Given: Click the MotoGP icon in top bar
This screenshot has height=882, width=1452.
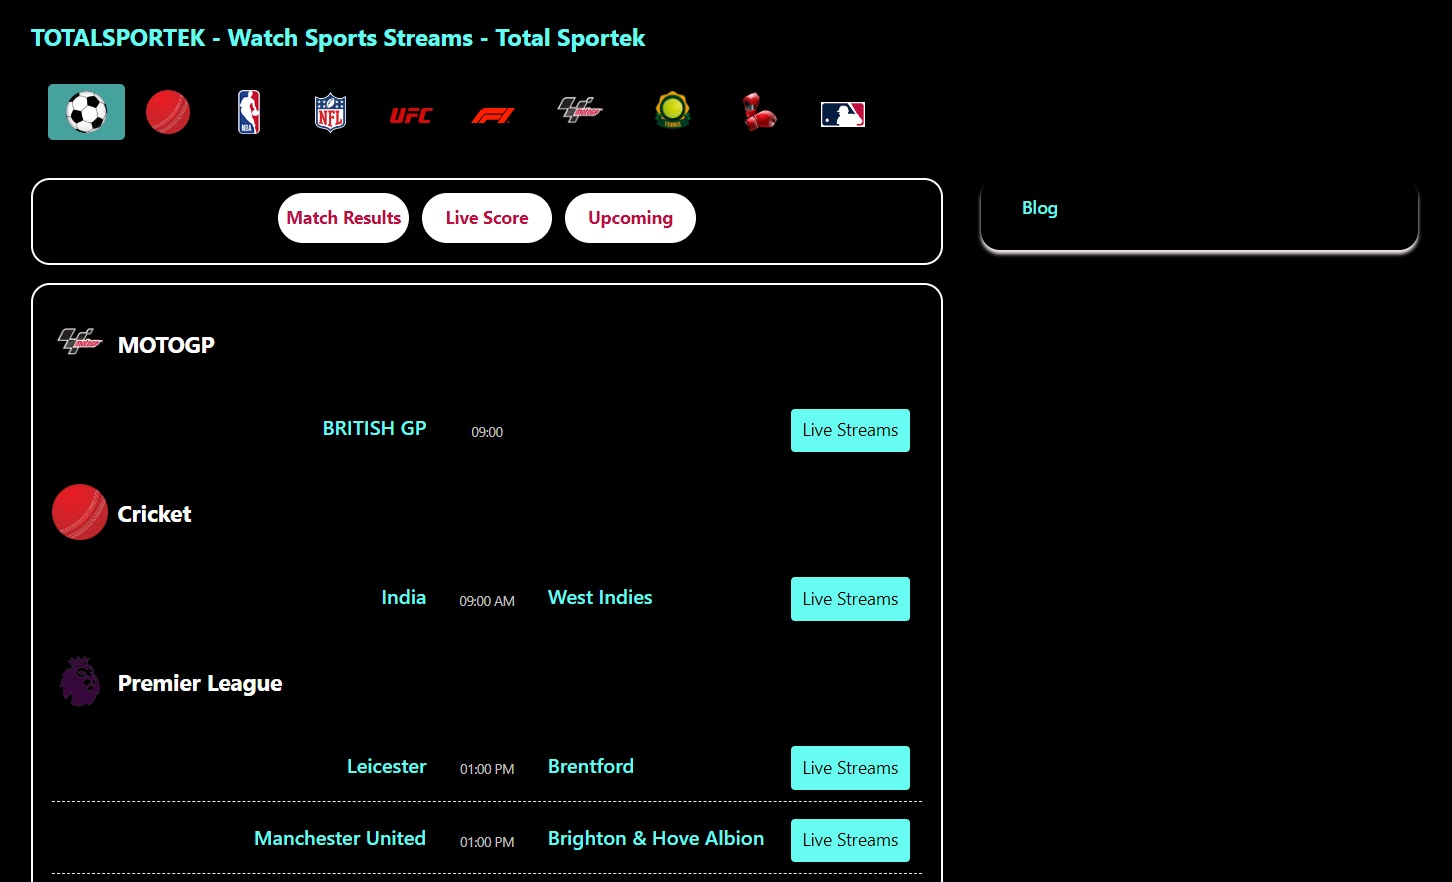Looking at the screenshot, I should pyautogui.click(x=580, y=110).
